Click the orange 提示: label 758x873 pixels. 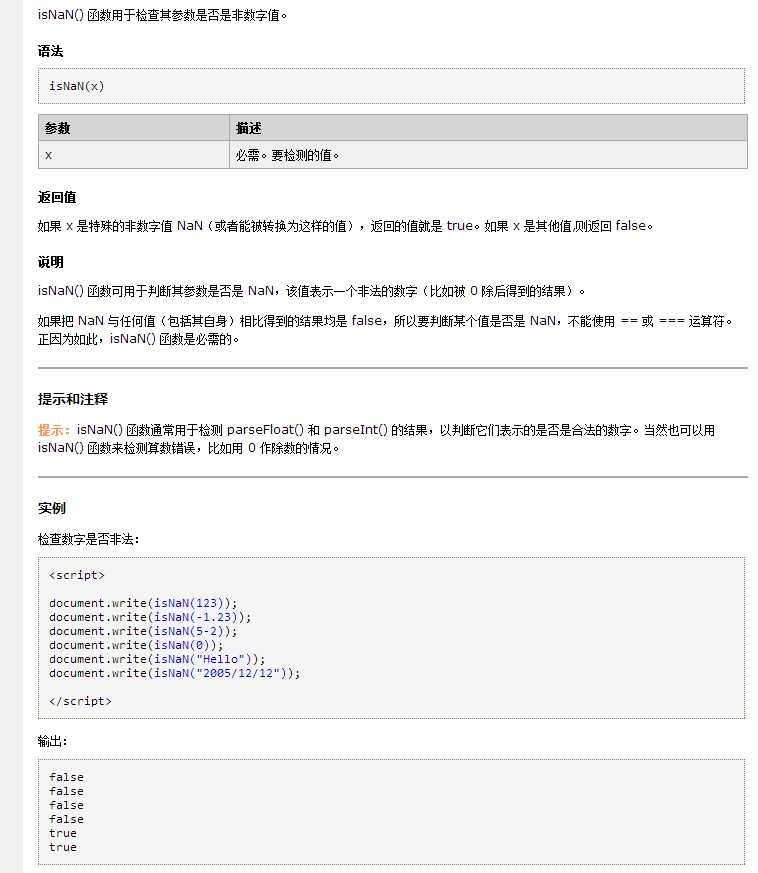[x=54, y=430]
